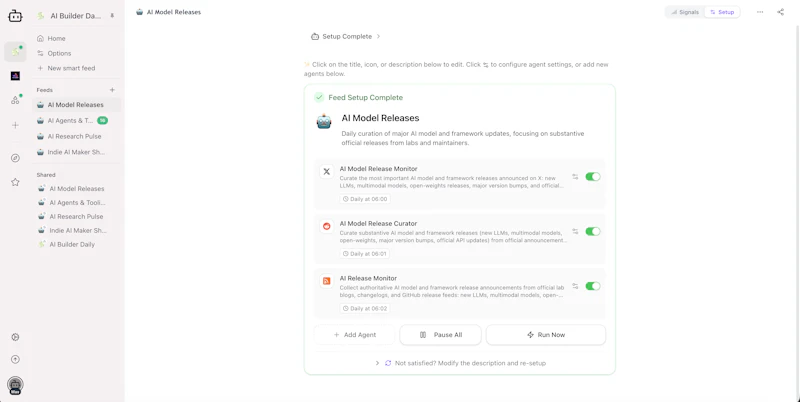Image resolution: width=800 pixels, height=402 pixels.
Task: Expand the Not satisfied re-setup section arrow
Action: 378,363
